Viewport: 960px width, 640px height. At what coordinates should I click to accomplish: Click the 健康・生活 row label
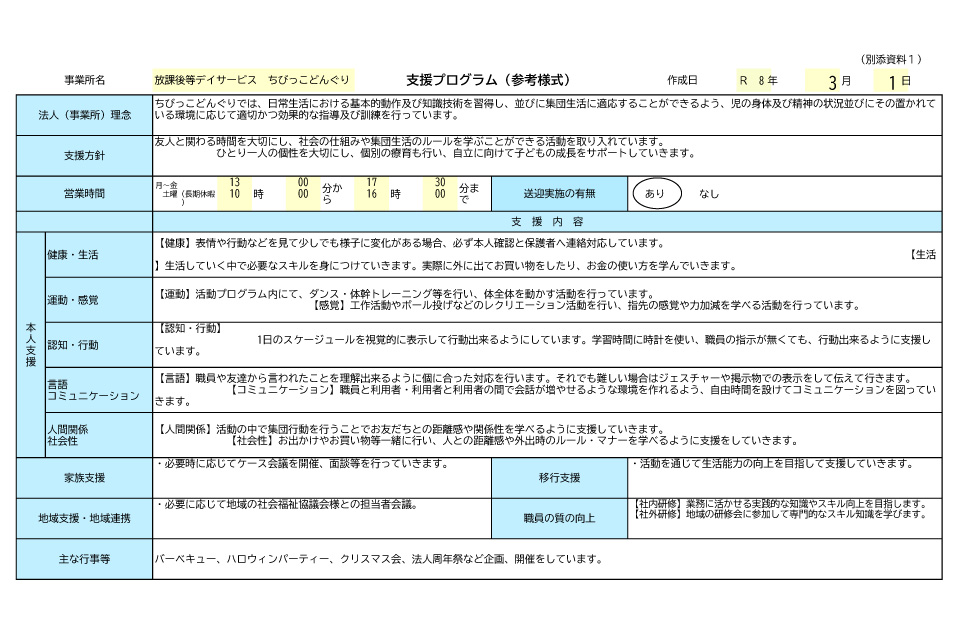99,255
